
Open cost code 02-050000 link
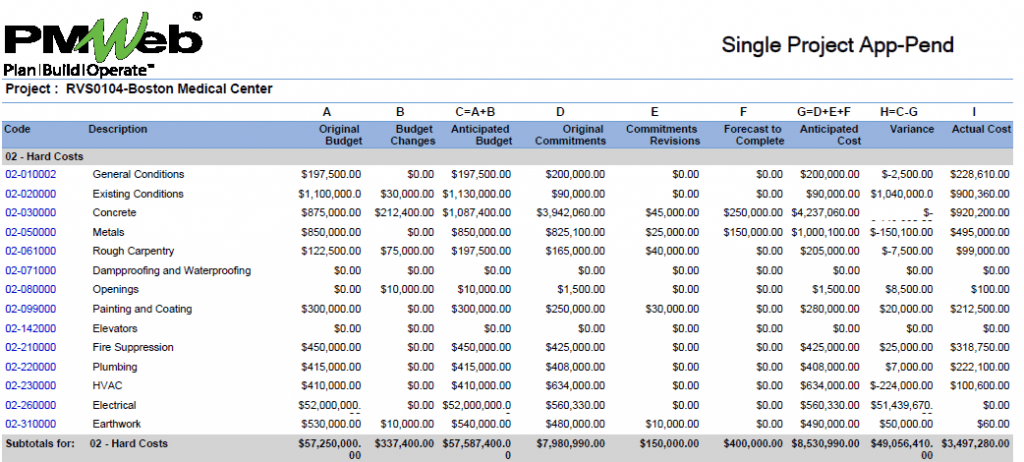[31, 233]
